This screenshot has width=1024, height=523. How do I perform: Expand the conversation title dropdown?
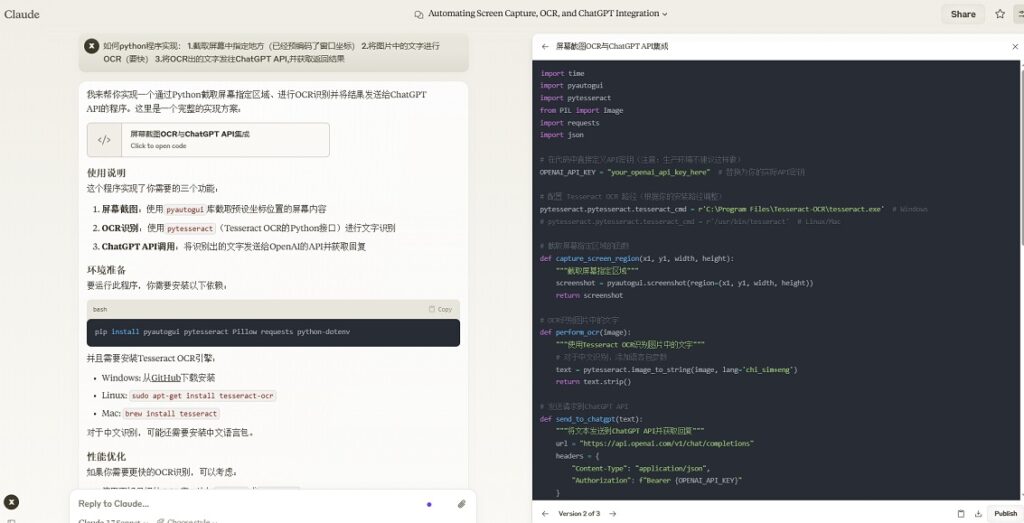665,14
